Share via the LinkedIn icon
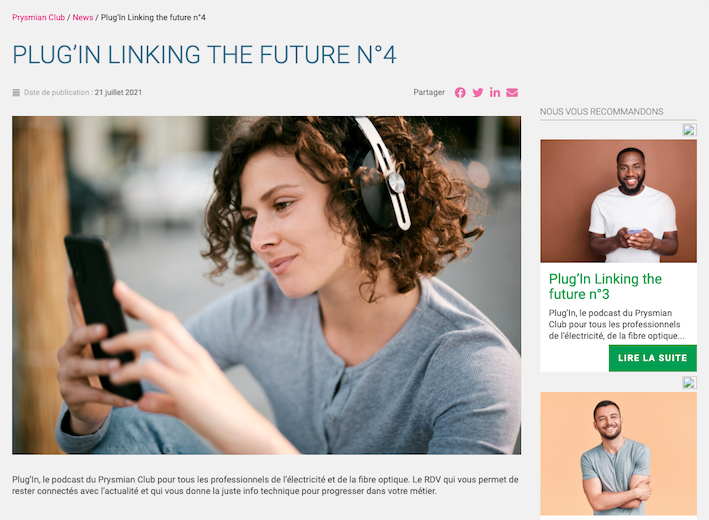709x520 pixels. (x=495, y=92)
